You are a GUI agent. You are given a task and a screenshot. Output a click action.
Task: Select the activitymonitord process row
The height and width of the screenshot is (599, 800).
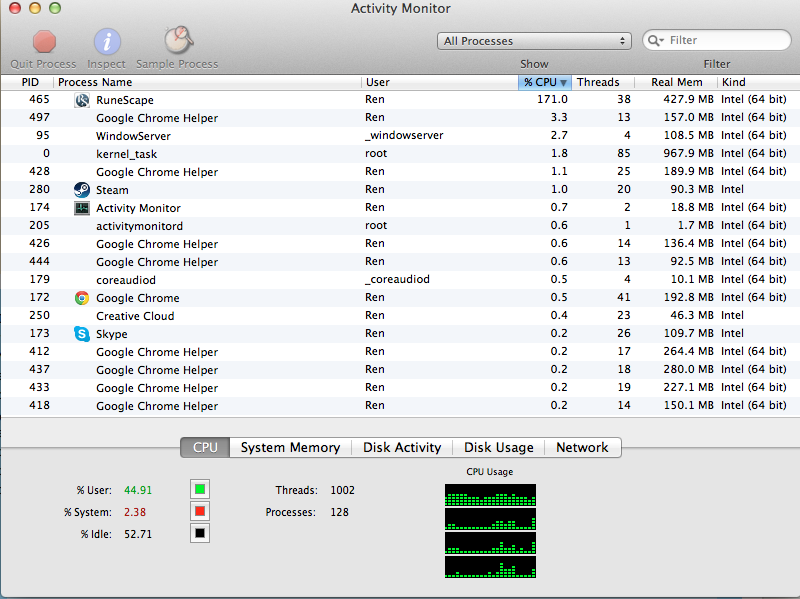pyautogui.click(x=400, y=226)
